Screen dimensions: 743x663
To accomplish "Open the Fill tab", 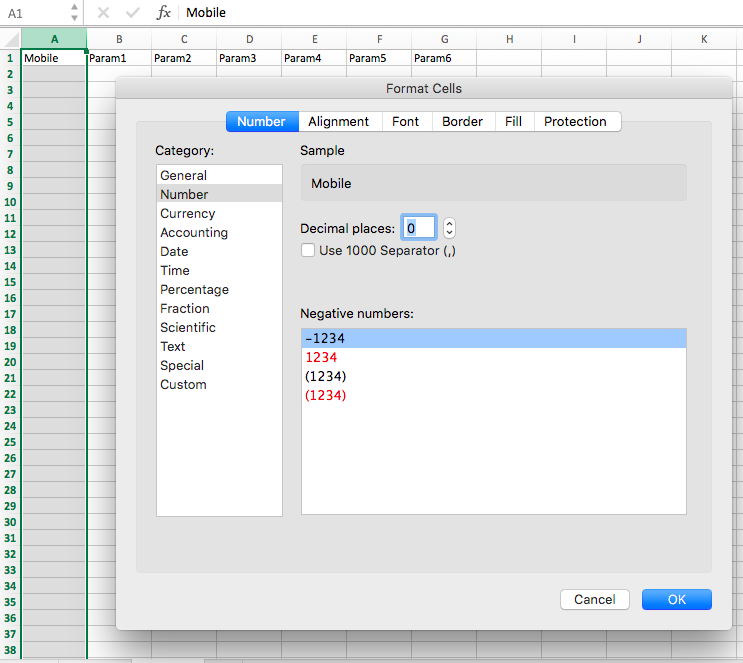I will click(513, 121).
